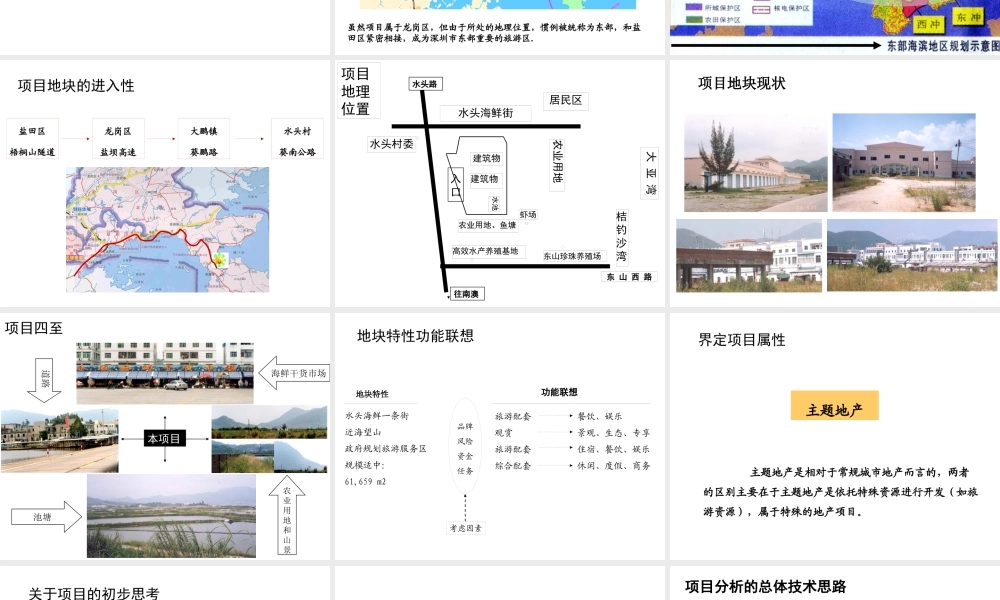Select the 项目地理位置 title box

click(358, 91)
